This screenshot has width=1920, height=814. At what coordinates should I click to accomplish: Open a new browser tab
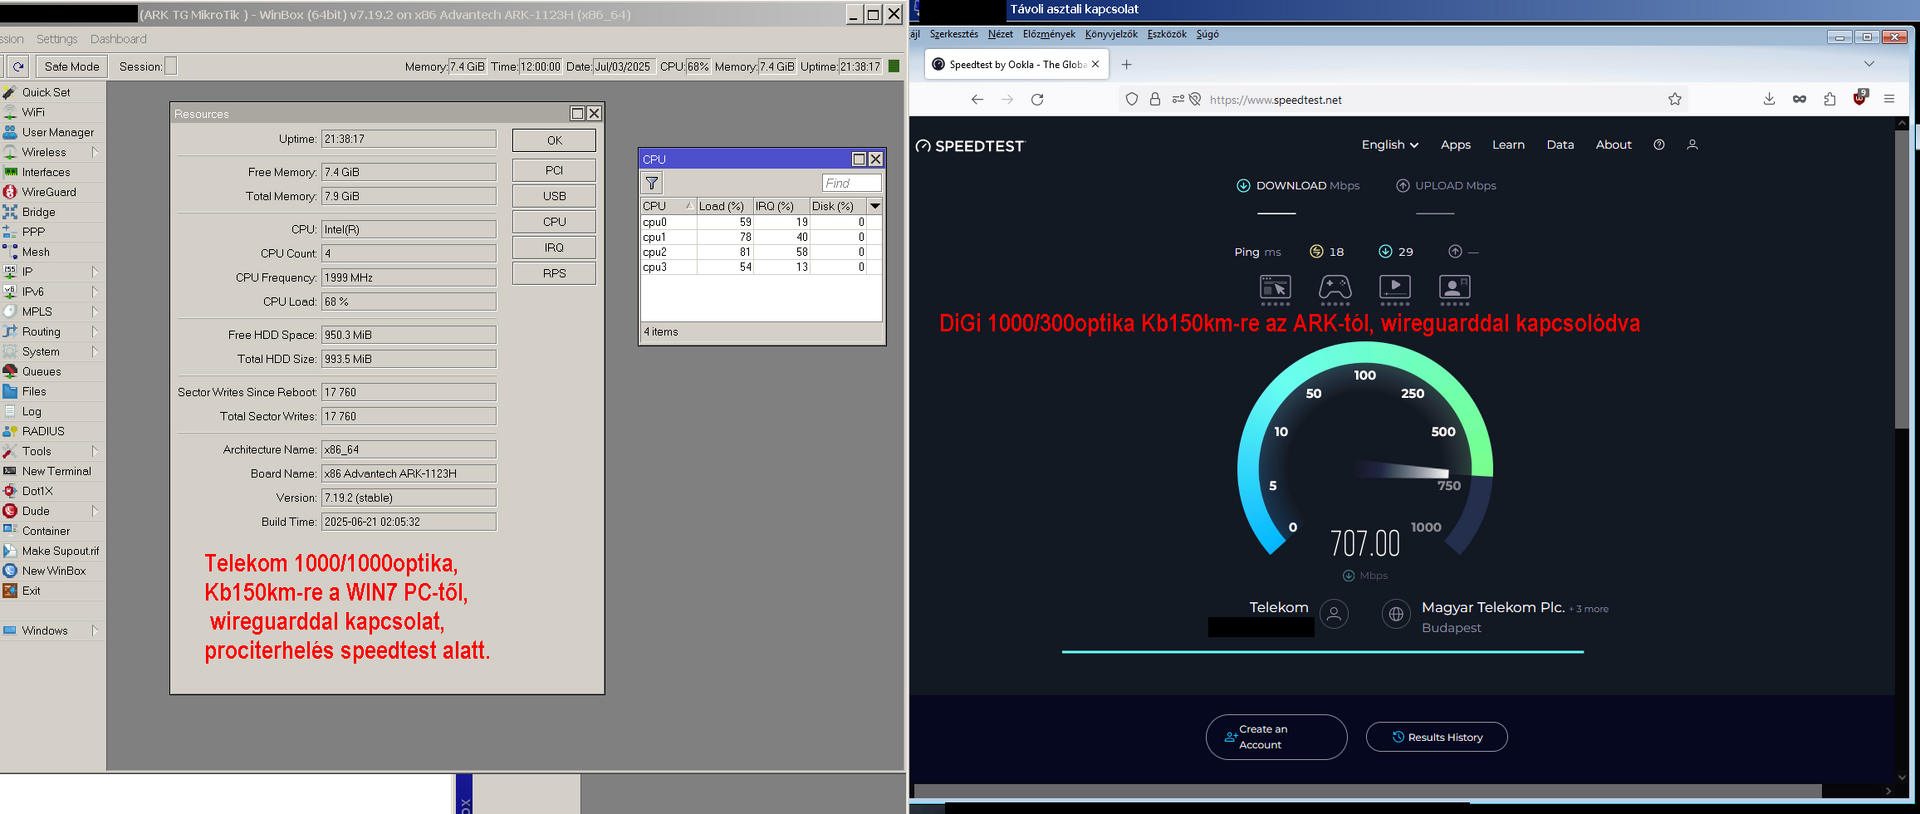point(1127,64)
